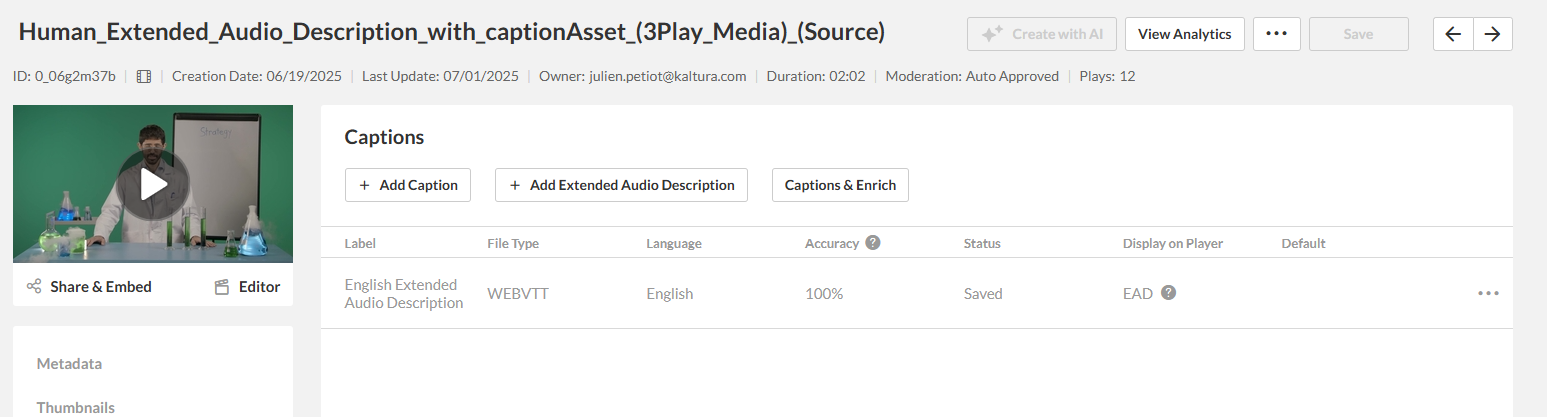Image resolution: width=1547 pixels, height=417 pixels.
Task: Click the Create with AI button
Action: [x=1041, y=34]
